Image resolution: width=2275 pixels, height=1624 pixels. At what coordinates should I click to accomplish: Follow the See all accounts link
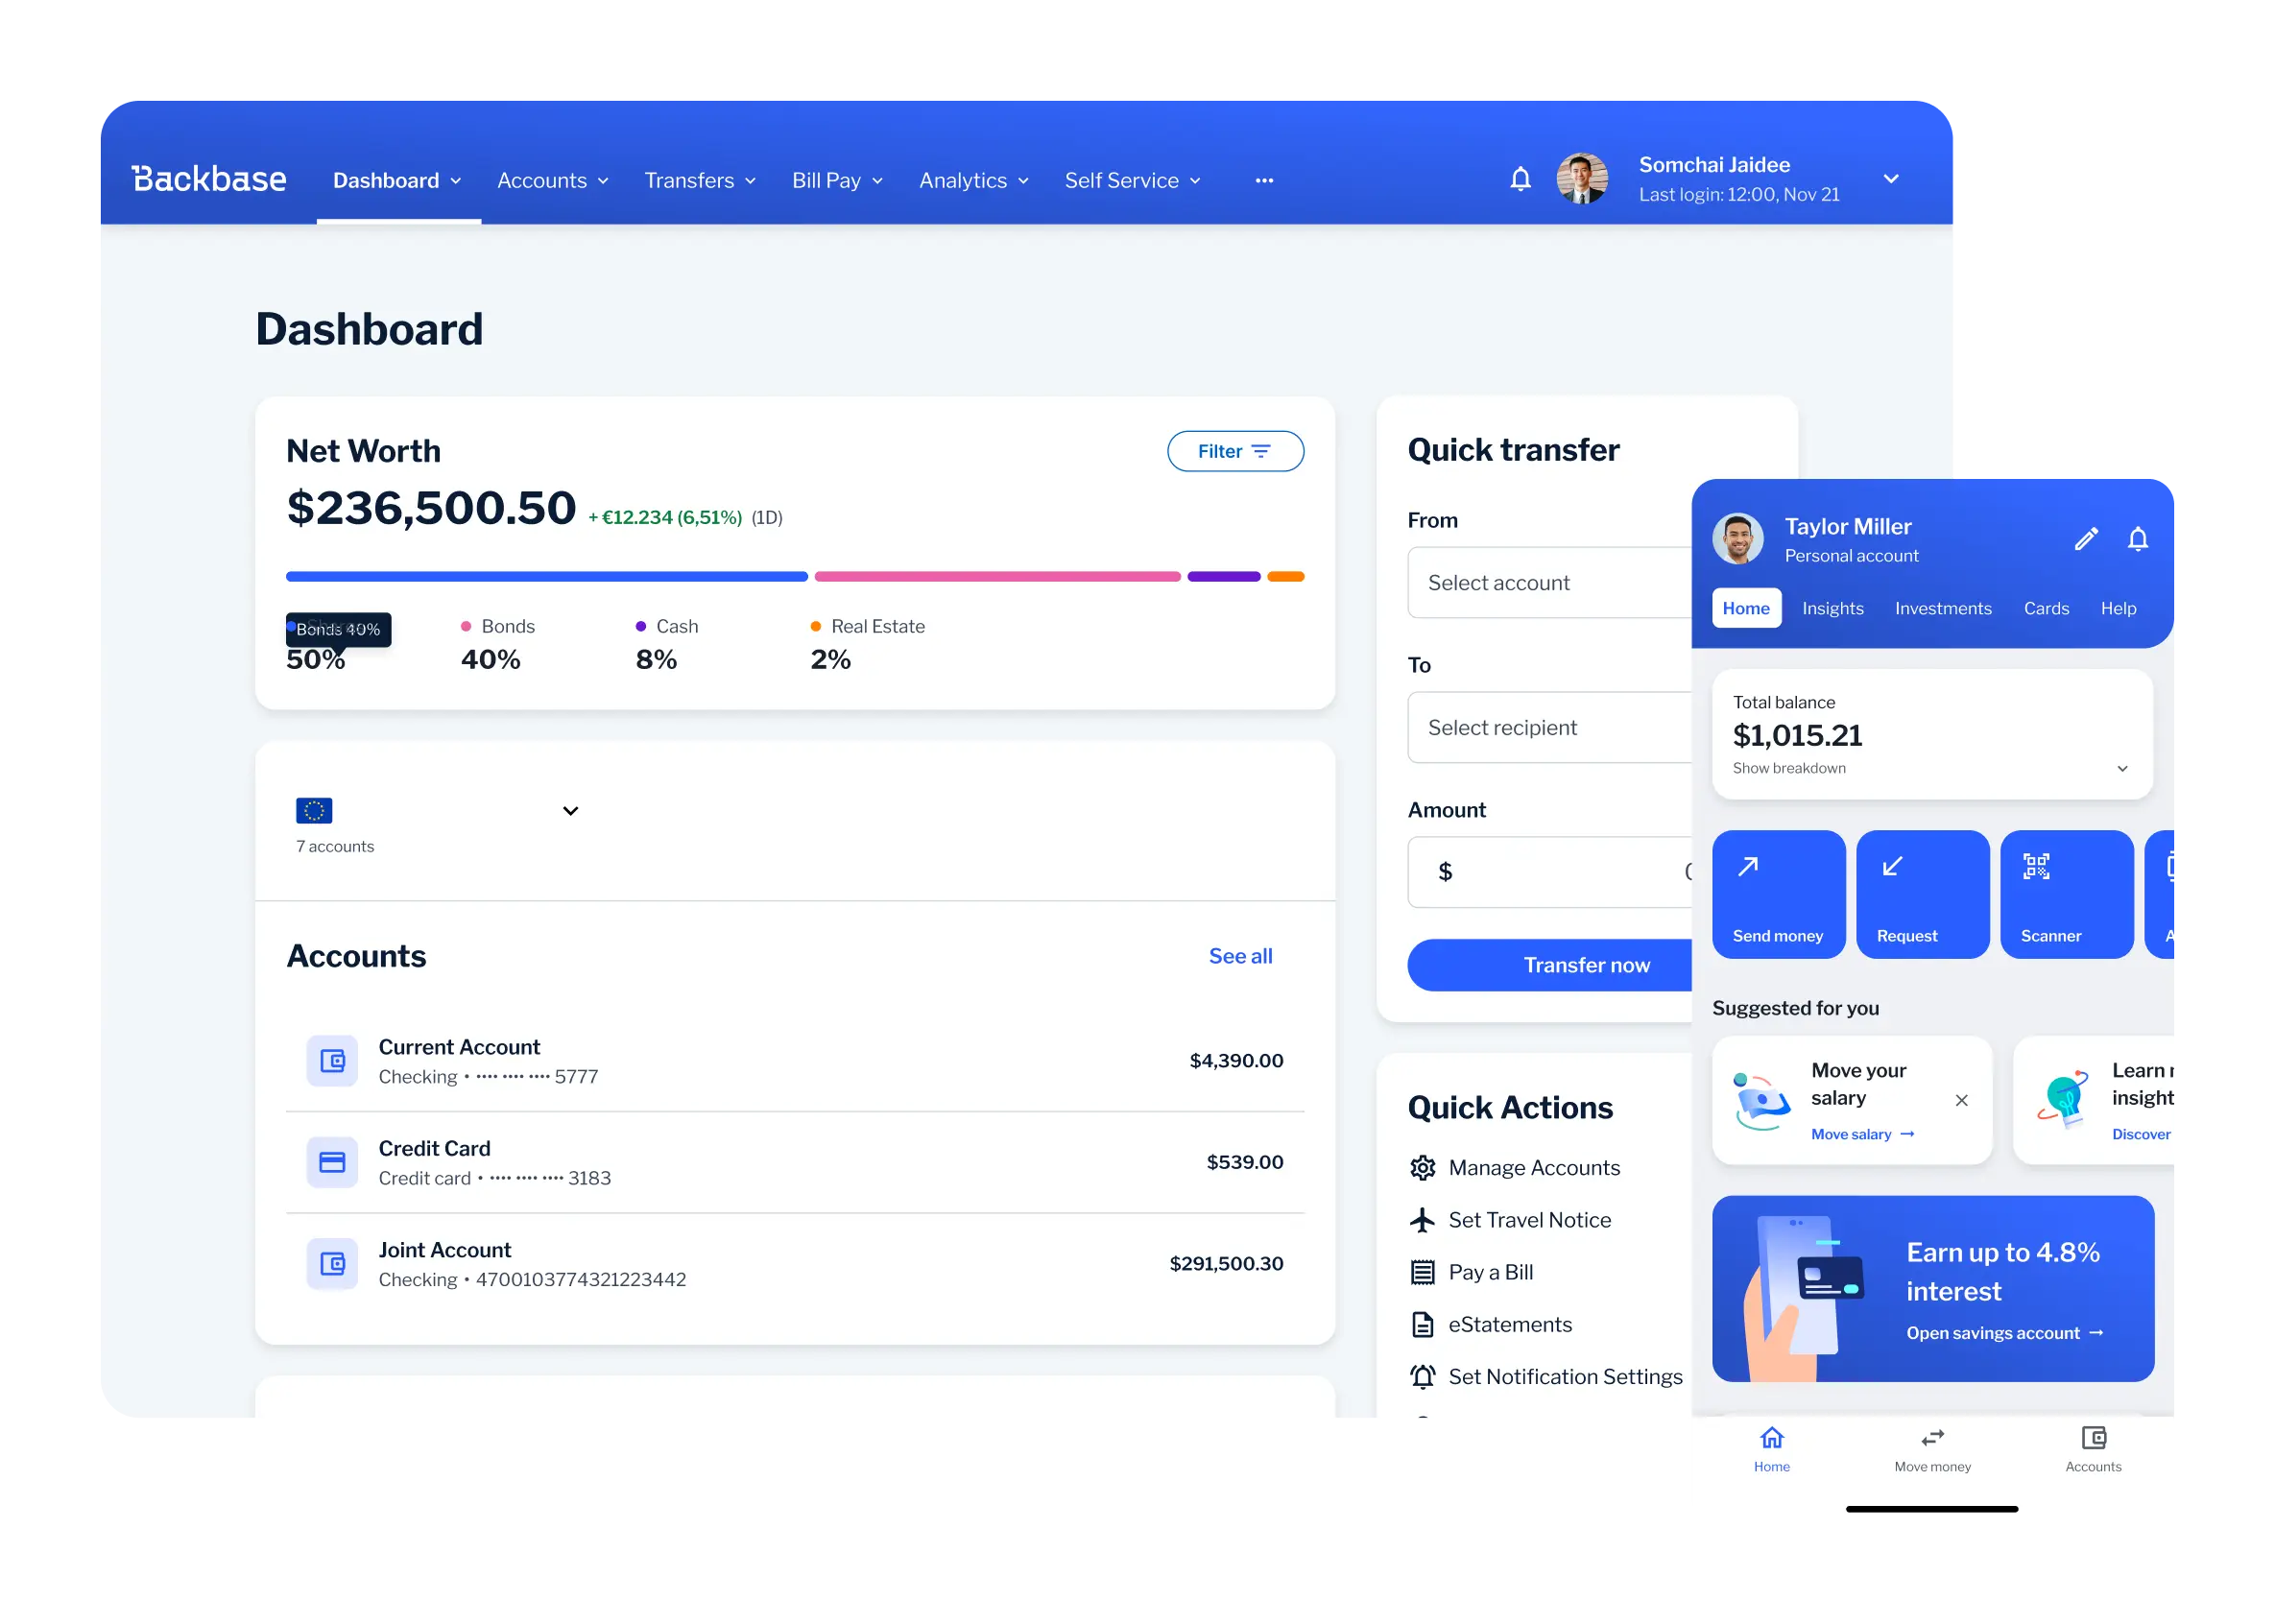tap(1239, 956)
